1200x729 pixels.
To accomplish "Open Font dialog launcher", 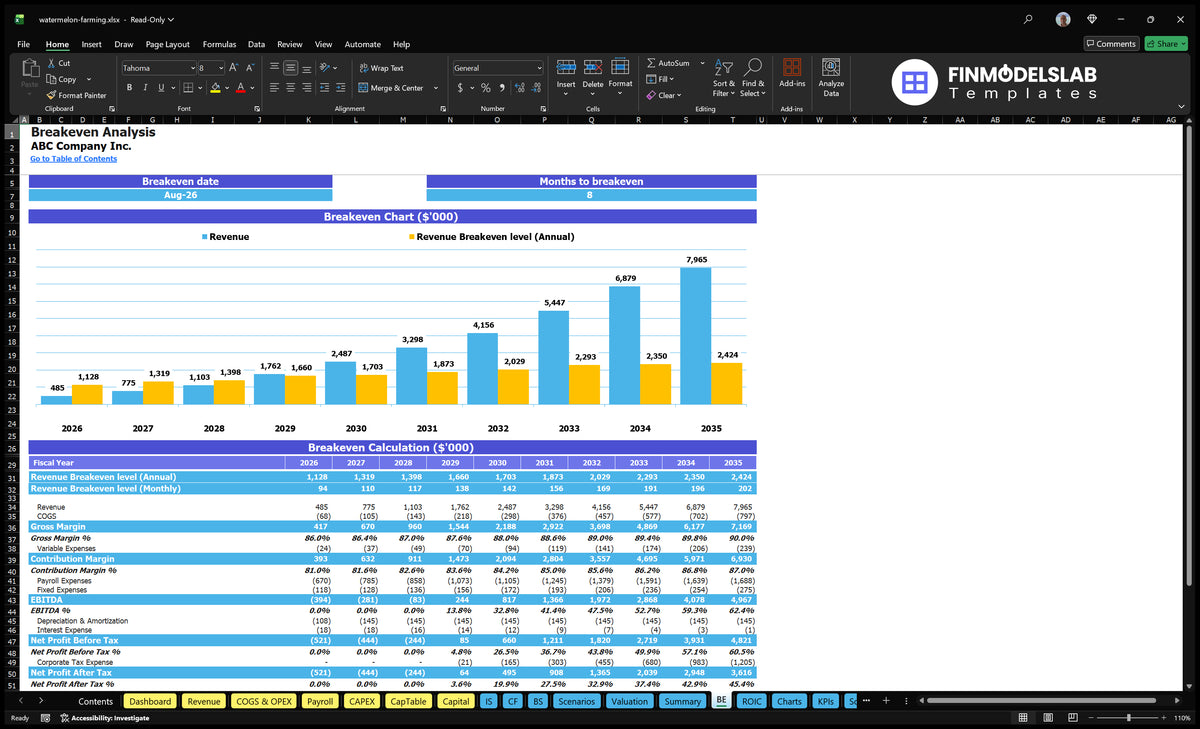I will [256, 108].
